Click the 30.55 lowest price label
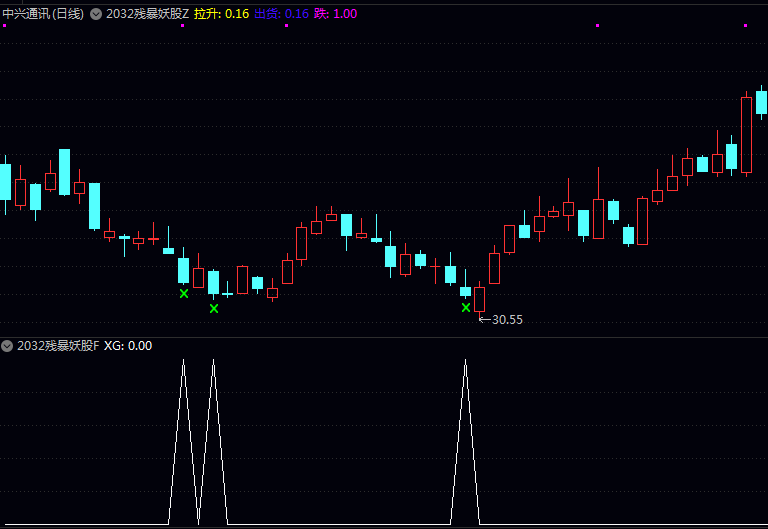768x529 pixels. (507, 320)
